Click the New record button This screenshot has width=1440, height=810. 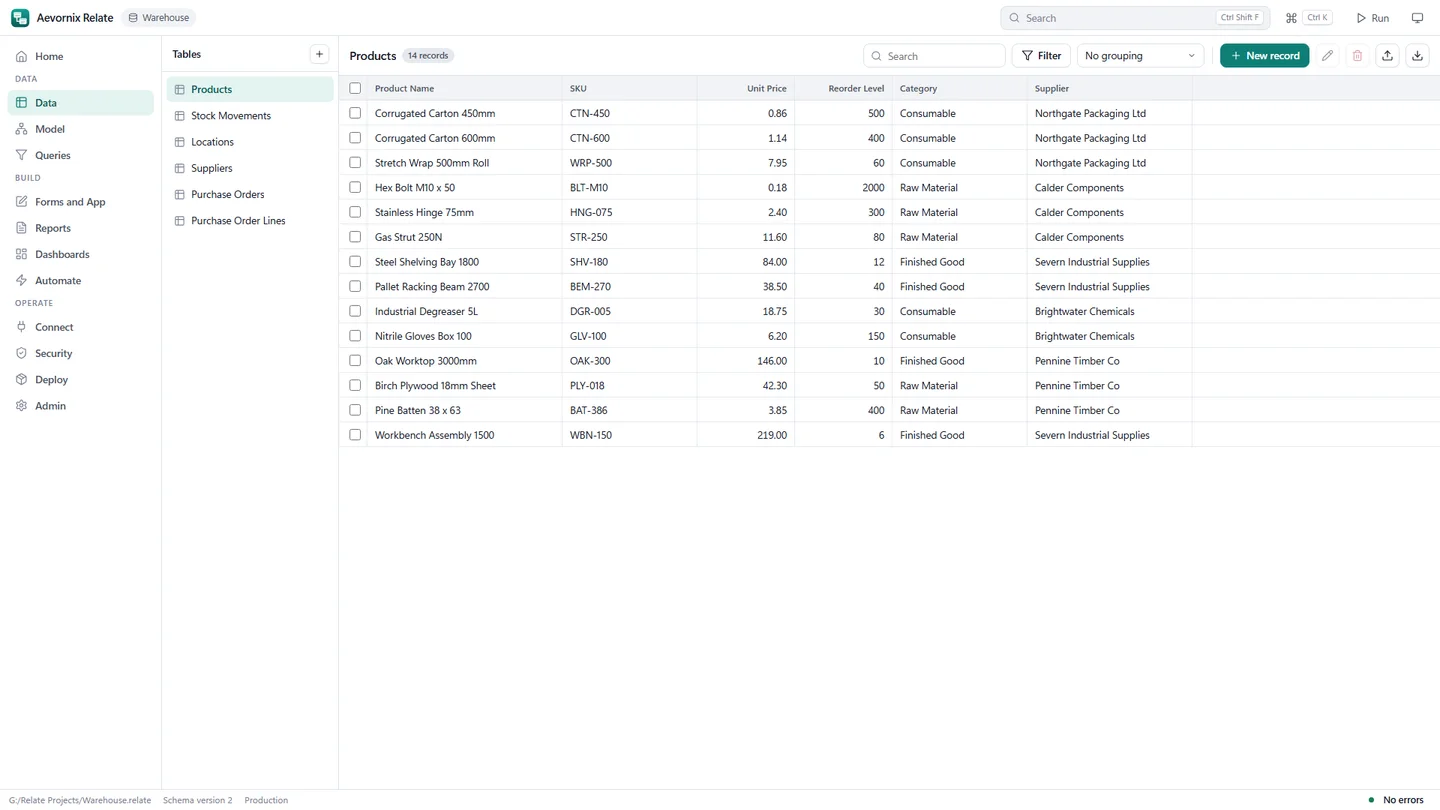(x=1264, y=56)
